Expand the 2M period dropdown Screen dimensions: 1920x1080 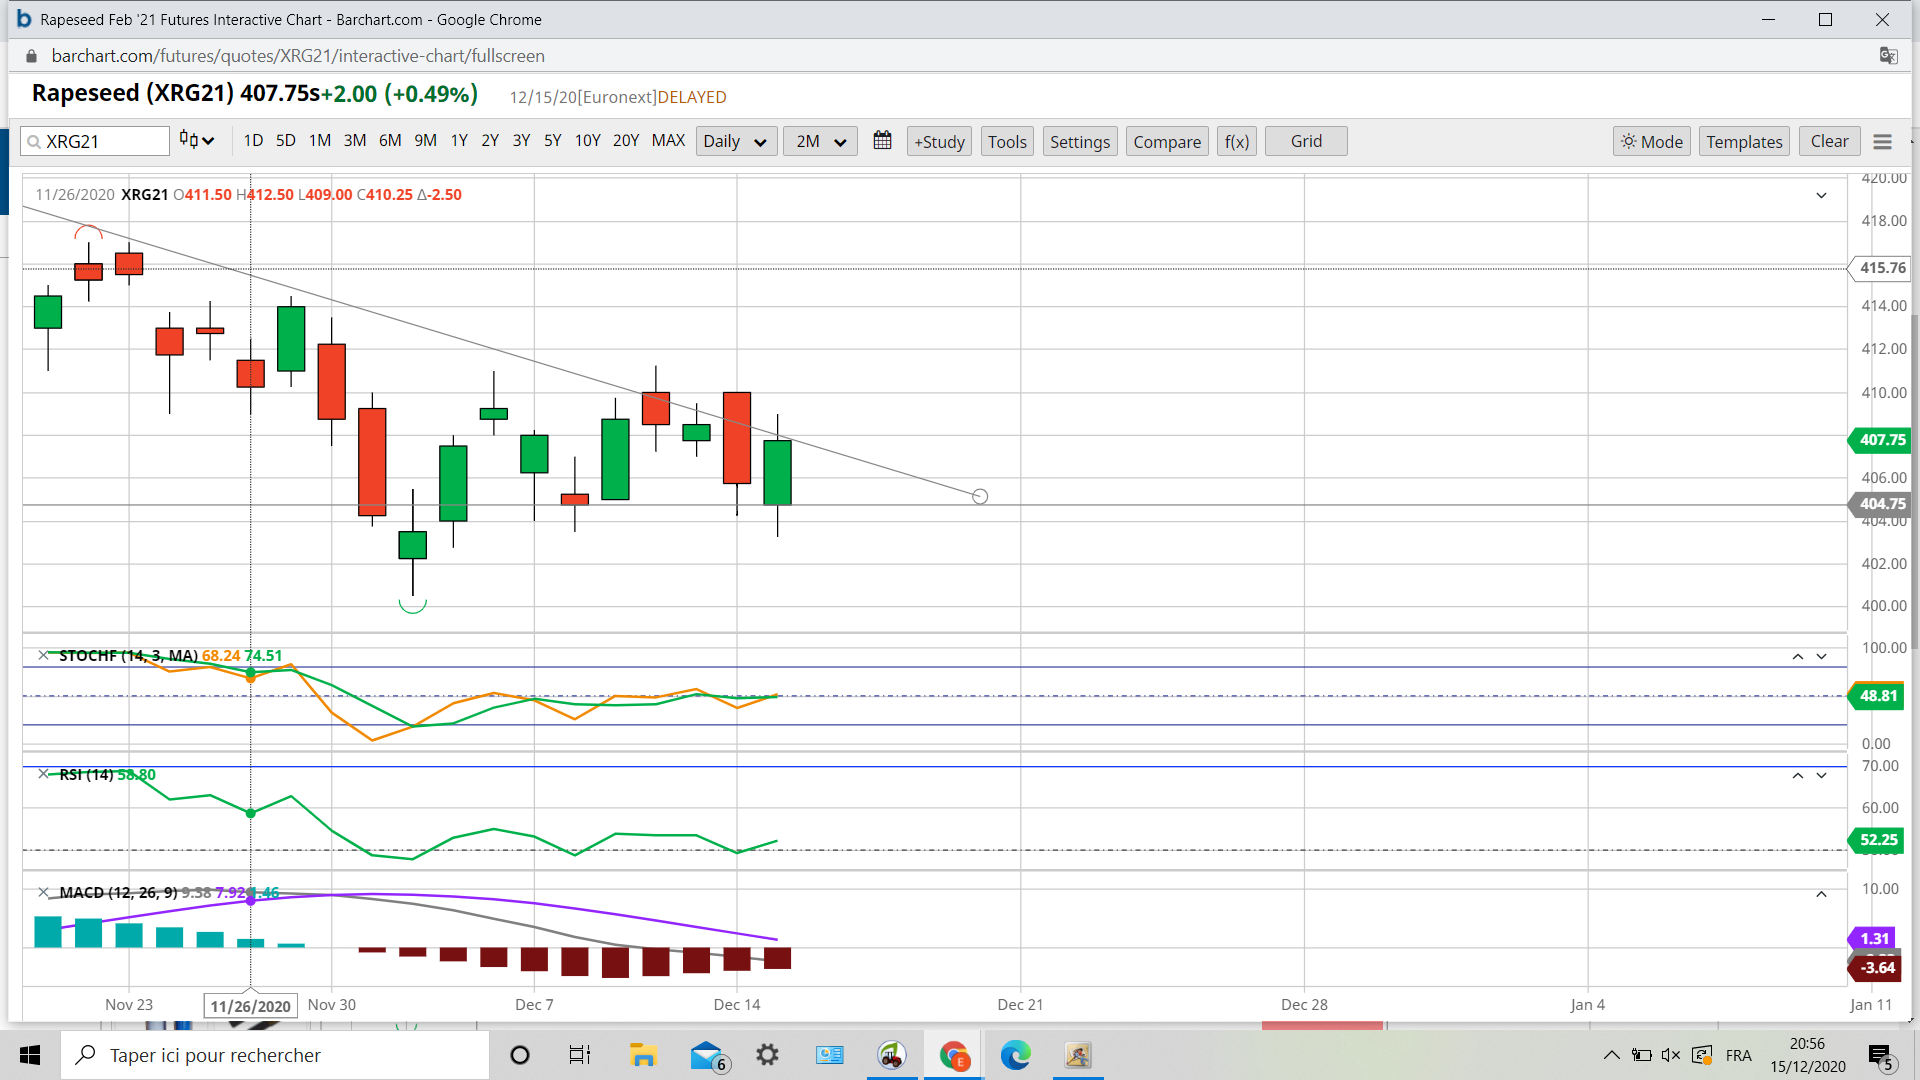tap(820, 142)
